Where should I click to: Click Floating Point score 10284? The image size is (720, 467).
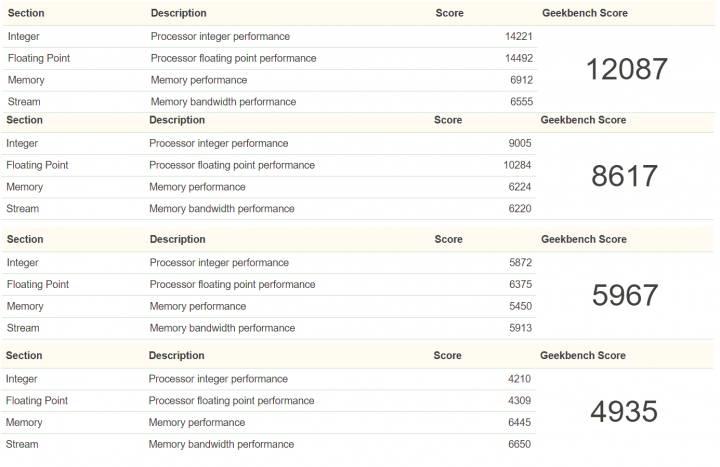[x=517, y=165]
